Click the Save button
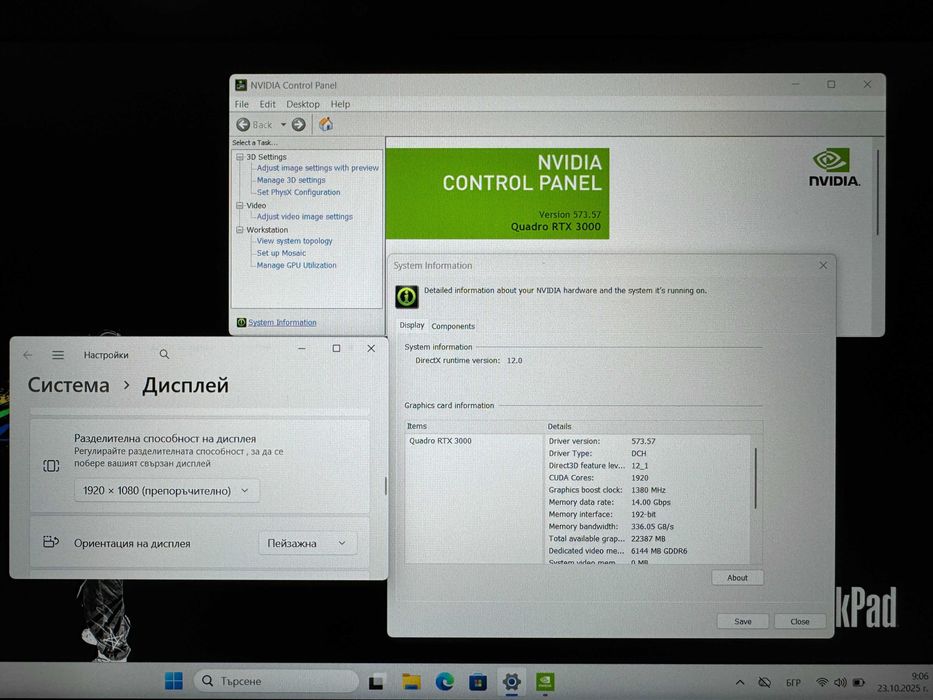 743,621
